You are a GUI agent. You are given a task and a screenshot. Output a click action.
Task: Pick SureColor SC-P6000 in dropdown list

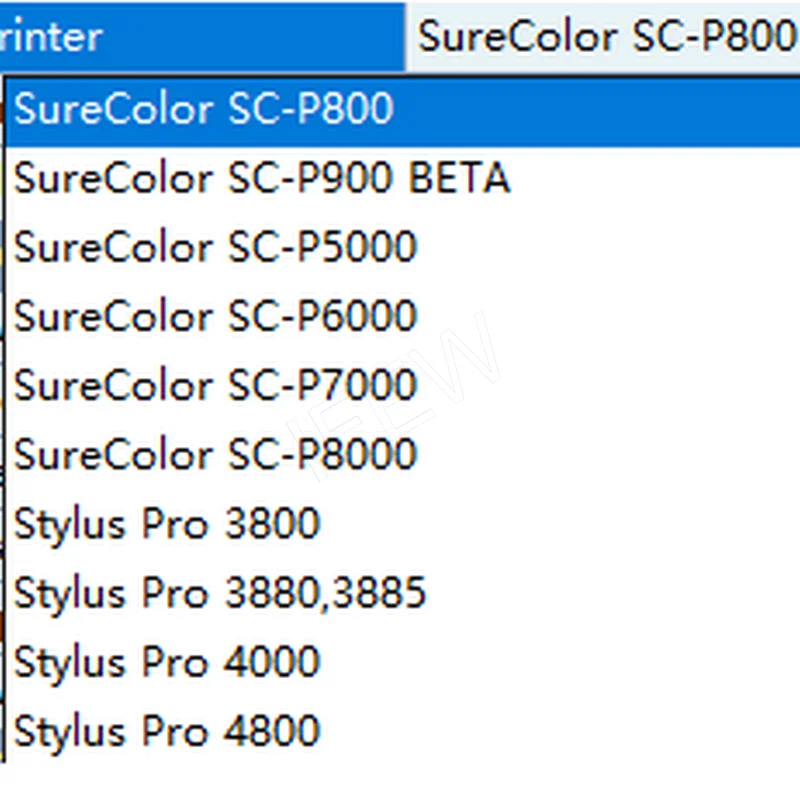point(215,317)
